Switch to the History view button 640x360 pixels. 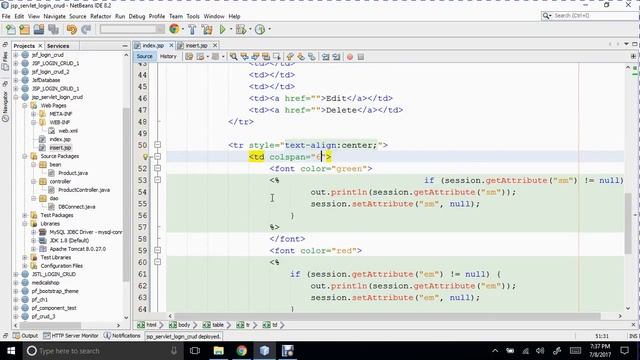168,56
